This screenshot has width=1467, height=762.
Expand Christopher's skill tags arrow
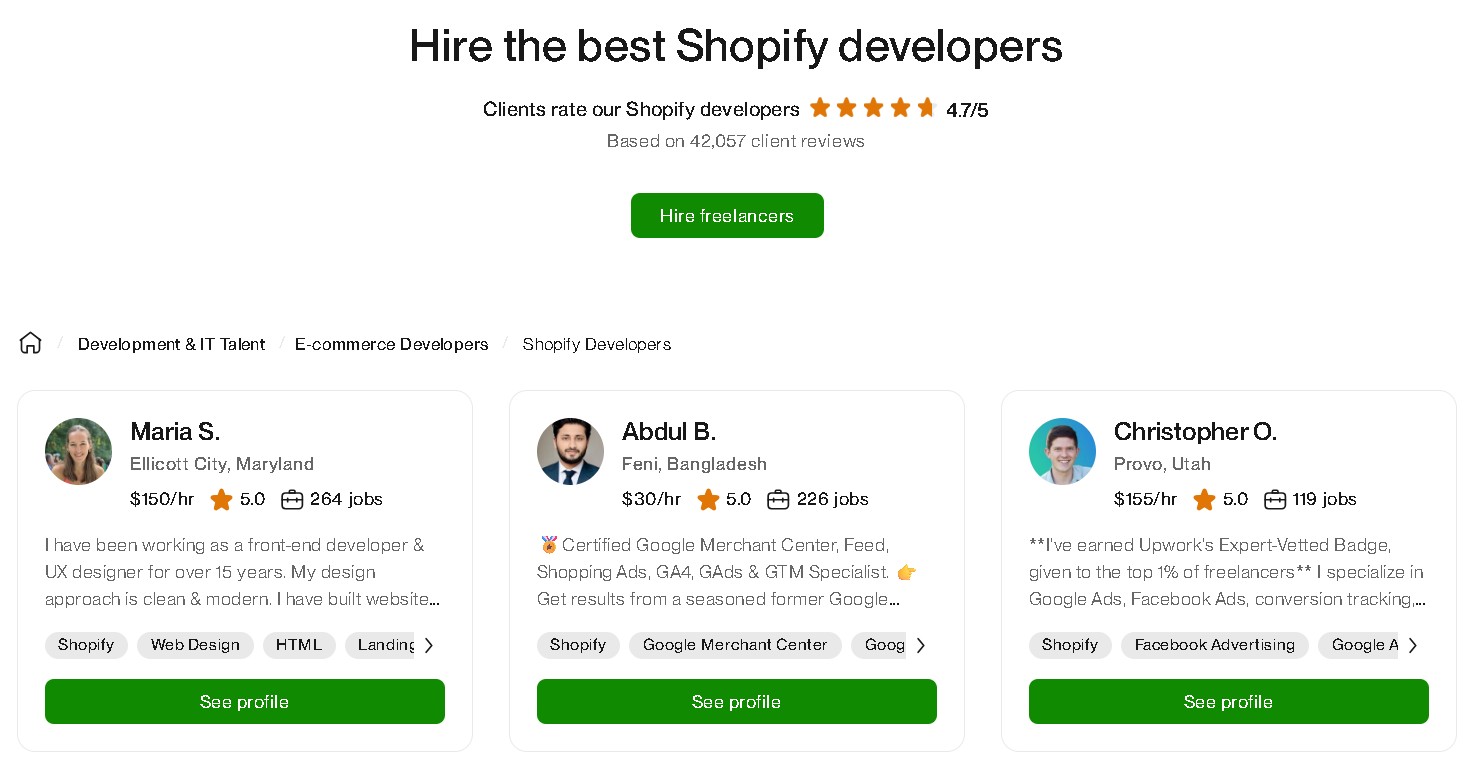click(x=1413, y=645)
